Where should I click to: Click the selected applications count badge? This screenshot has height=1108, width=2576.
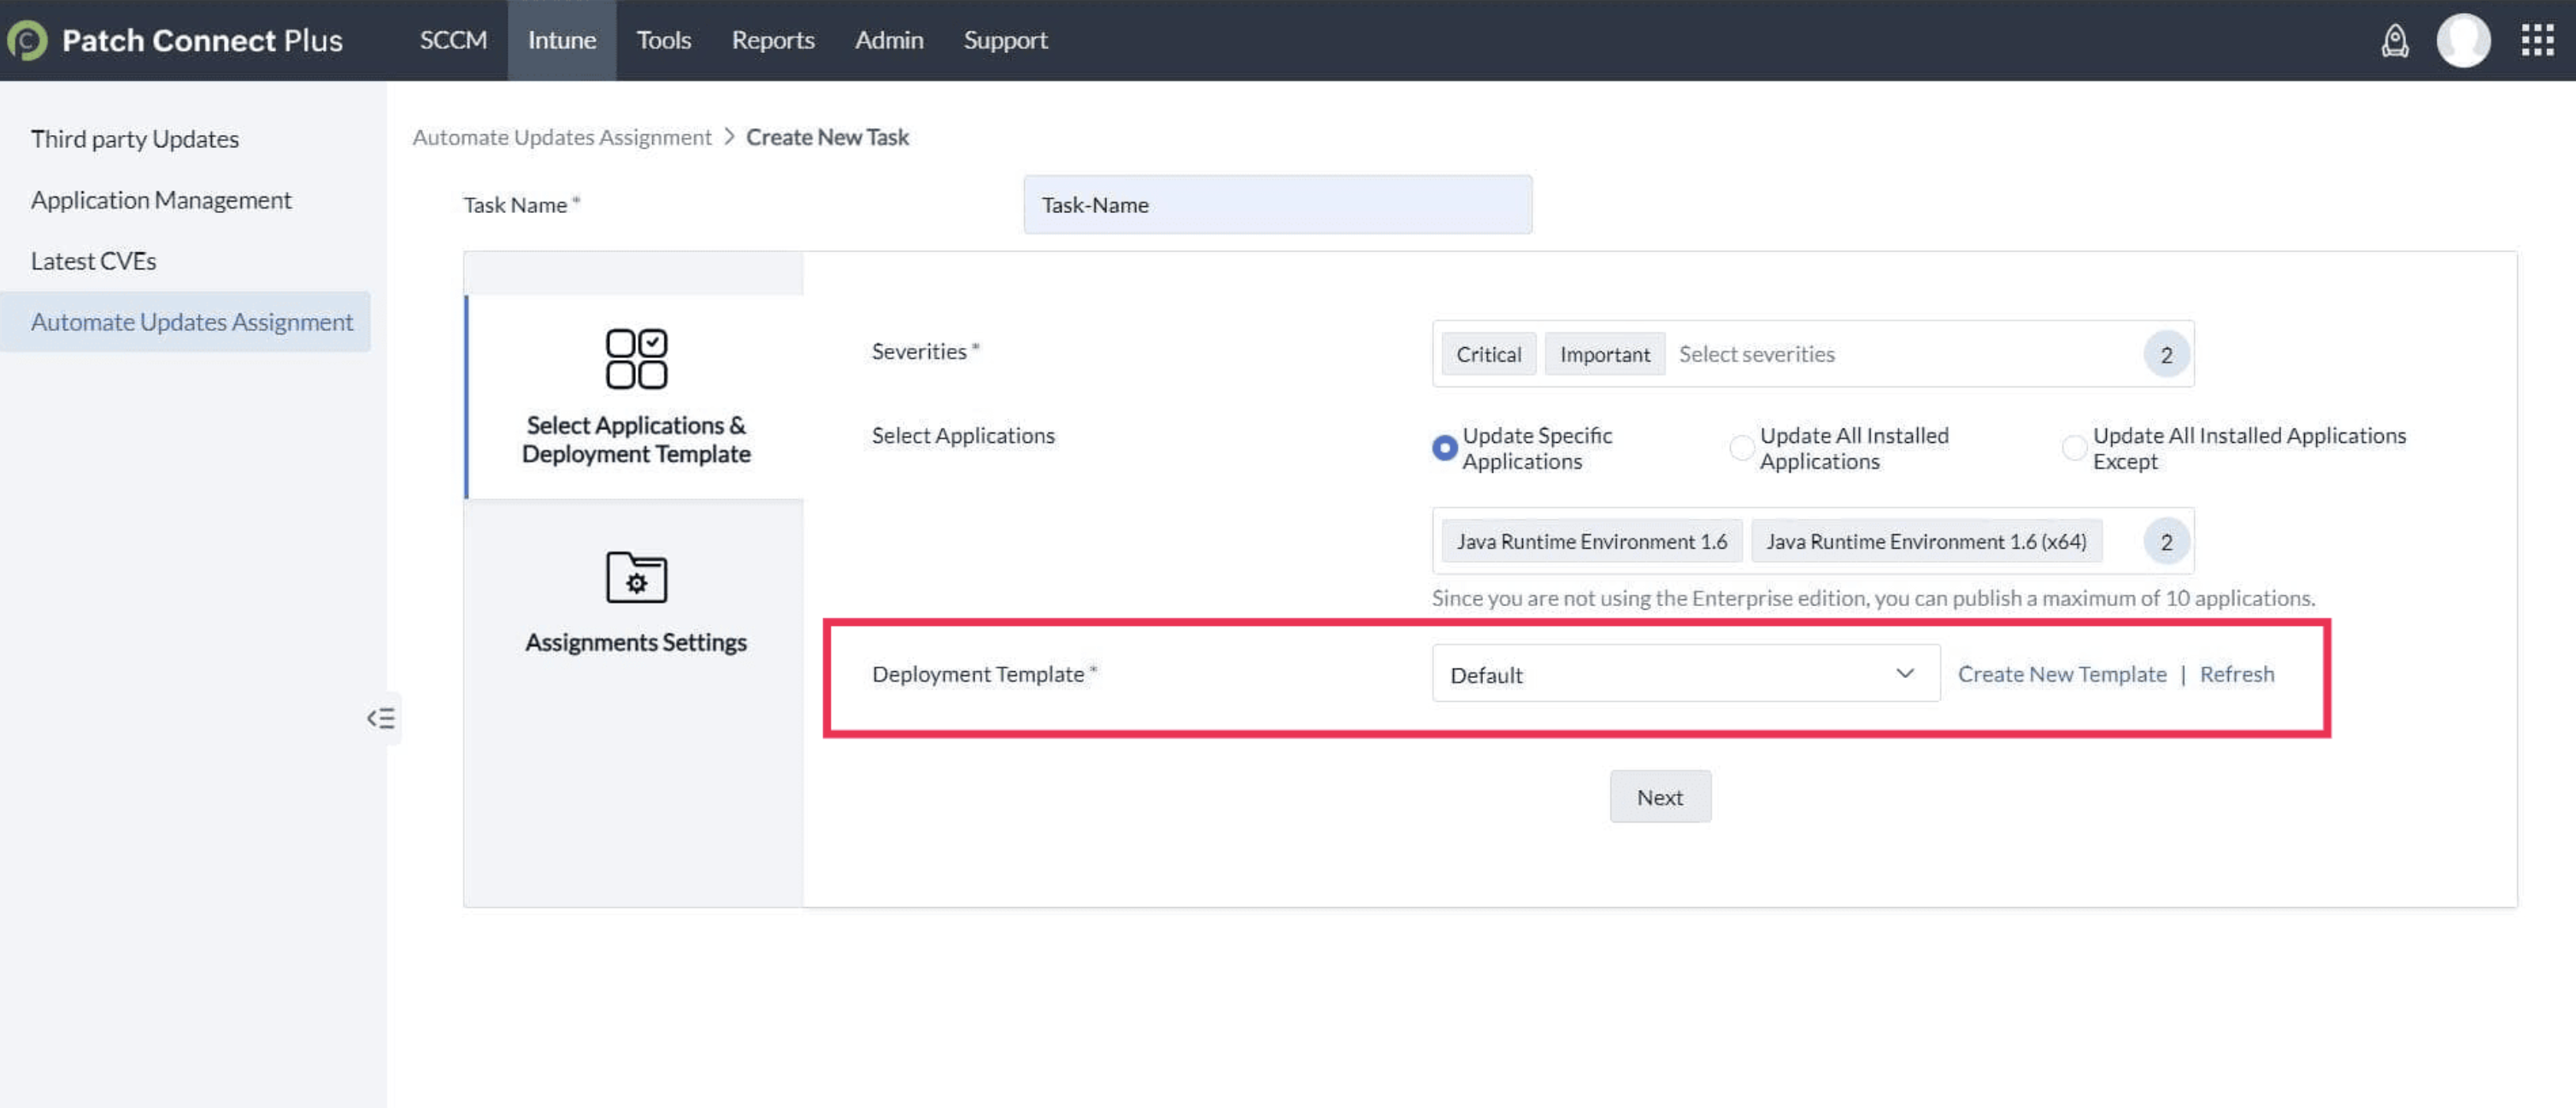(2166, 542)
